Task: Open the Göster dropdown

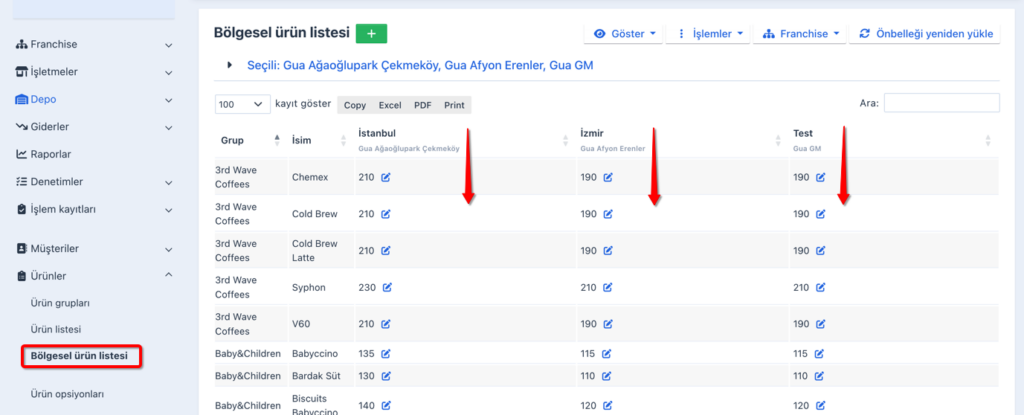Action: click(624, 34)
